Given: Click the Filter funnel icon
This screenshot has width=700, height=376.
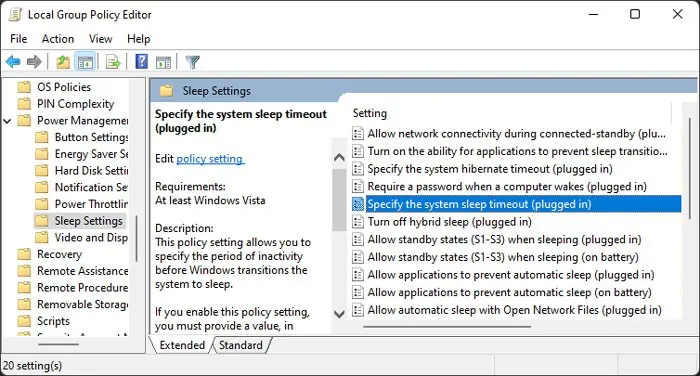Looking at the screenshot, I should click(193, 62).
